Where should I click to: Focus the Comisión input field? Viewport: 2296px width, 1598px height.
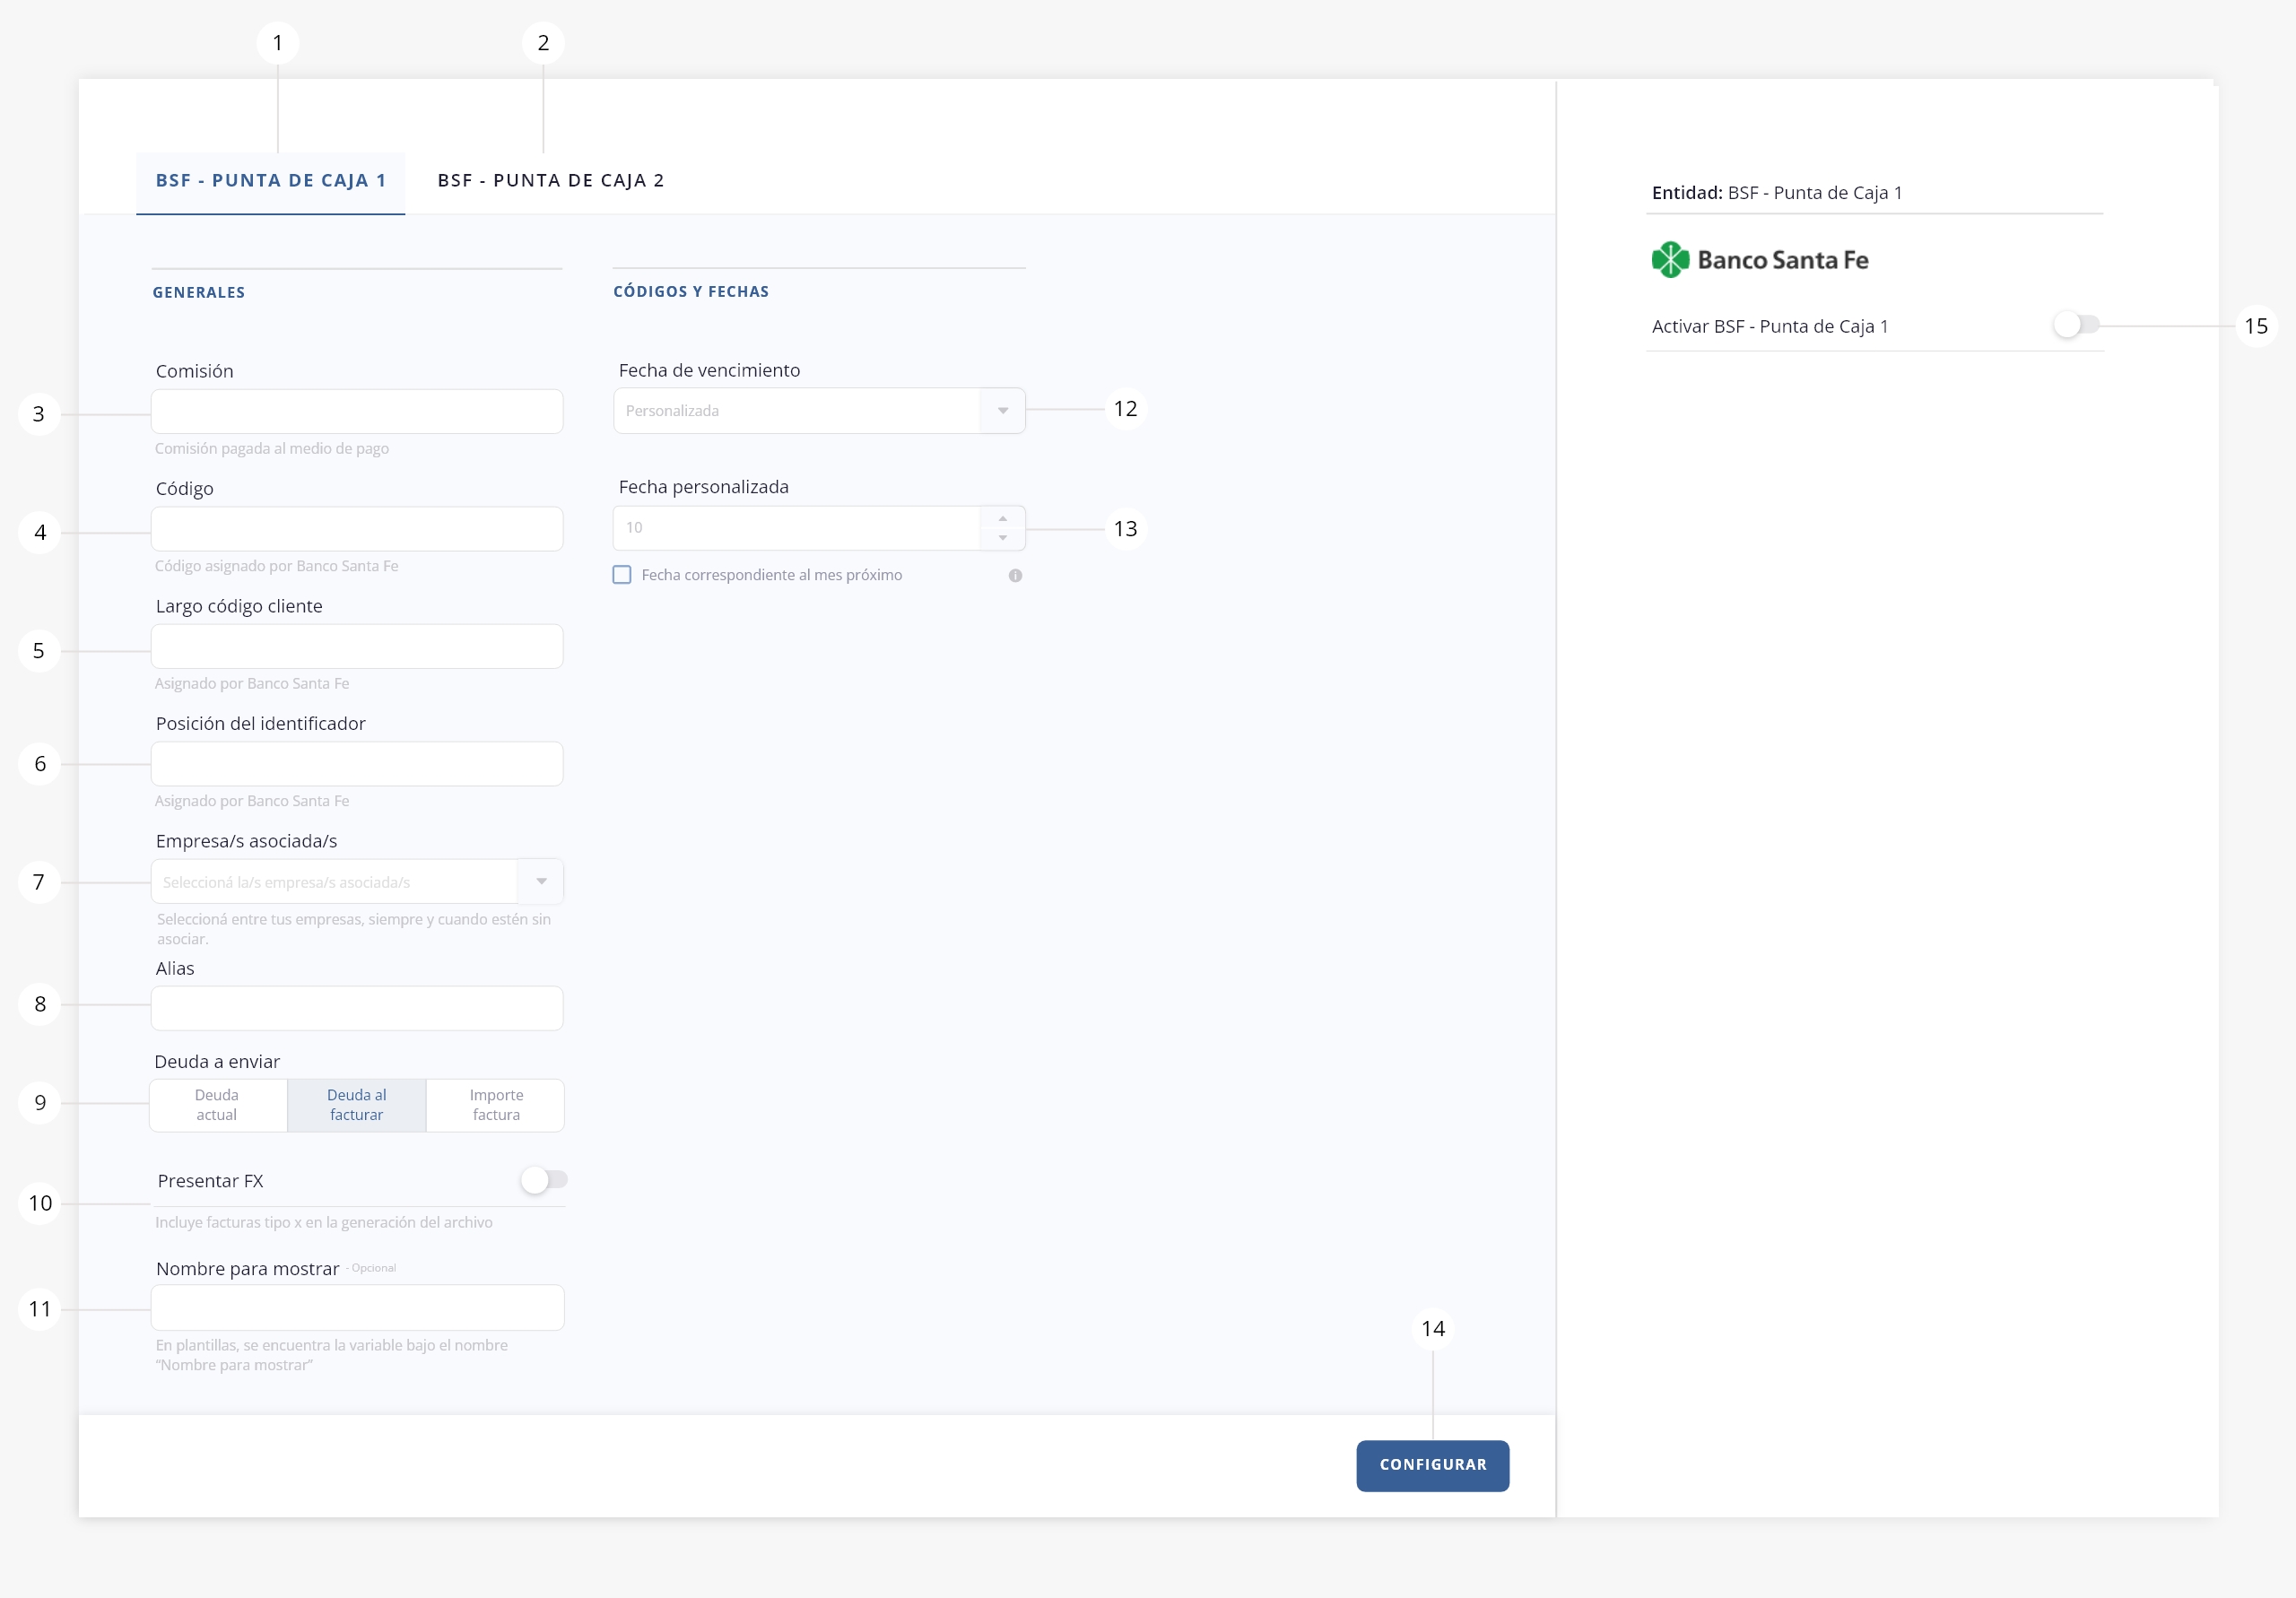(357, 412)
